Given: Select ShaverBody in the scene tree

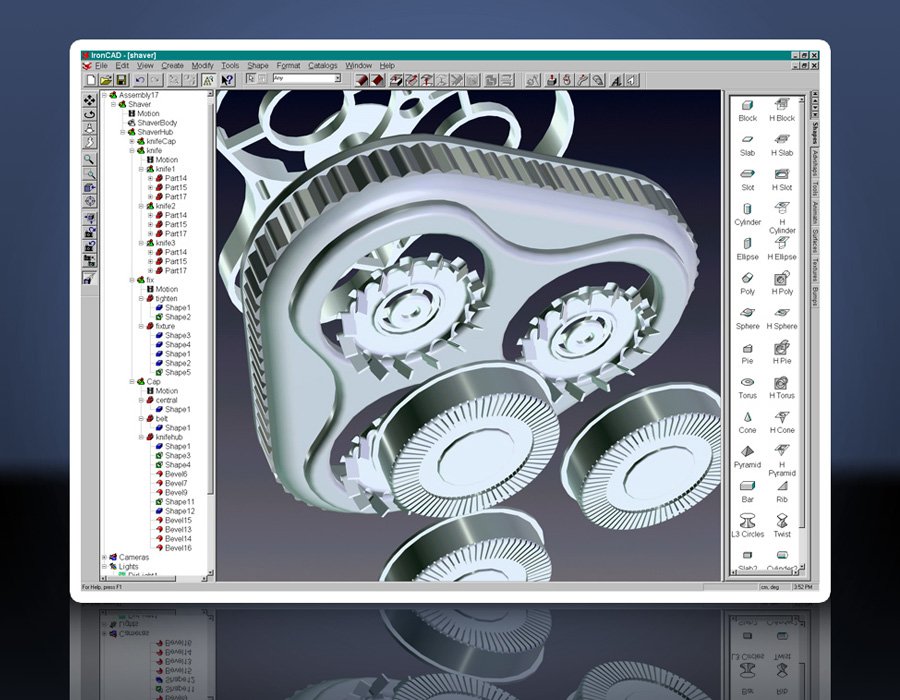Looking at the screenshot, I should (x=157, y=123).
